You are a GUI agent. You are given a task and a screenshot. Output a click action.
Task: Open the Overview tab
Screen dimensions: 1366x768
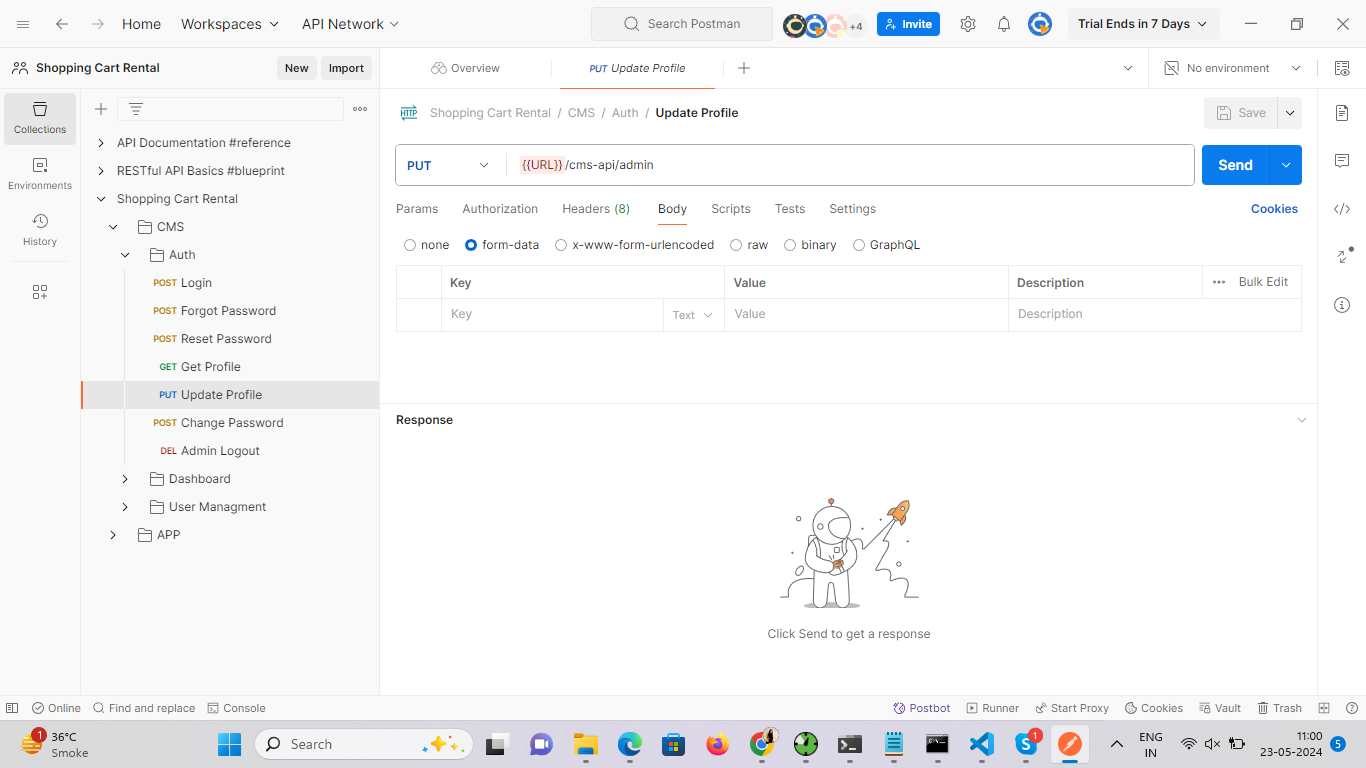tap(465, 68)
